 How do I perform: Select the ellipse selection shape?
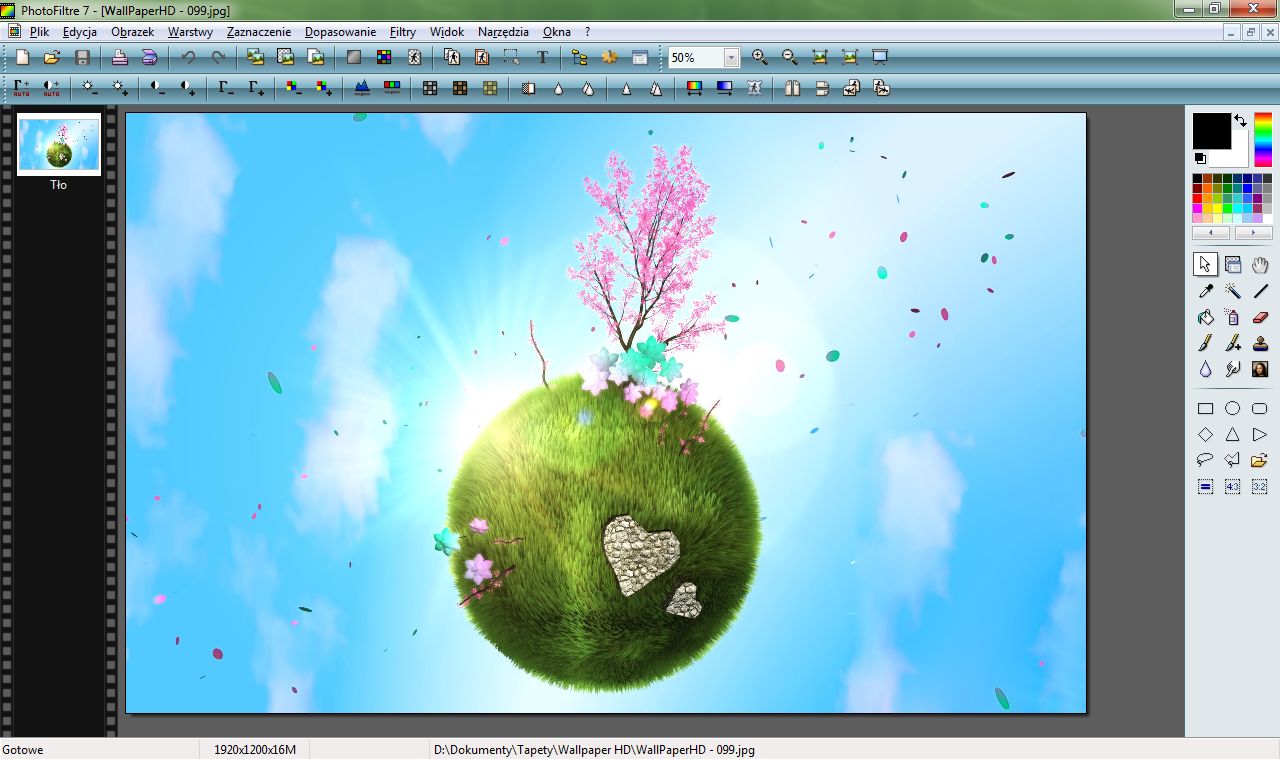[x=1232, y=407]
